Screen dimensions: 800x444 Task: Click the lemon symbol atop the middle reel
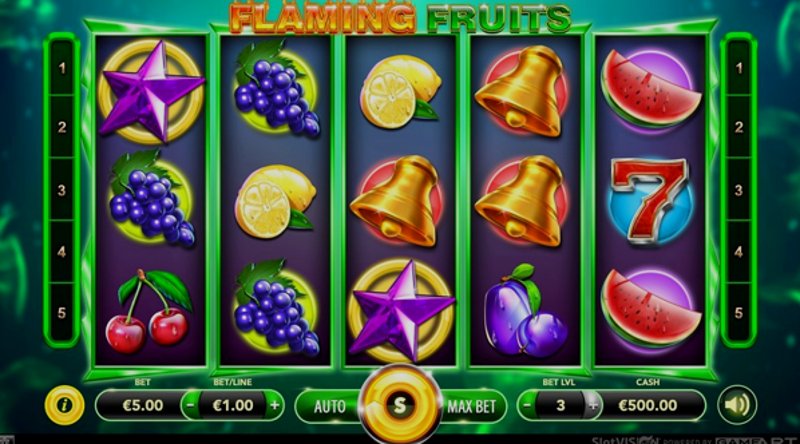399,92
